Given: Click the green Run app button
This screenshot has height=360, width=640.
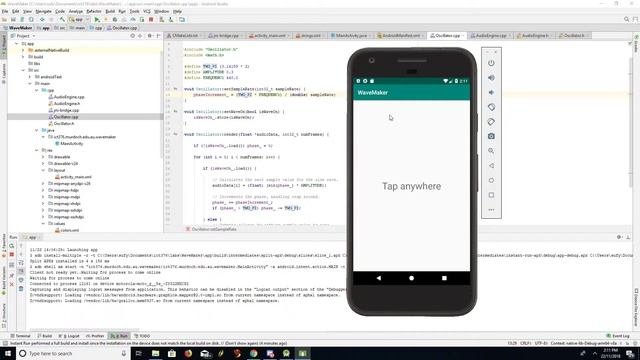Looking at the screenshot, I should coord(97,20).
